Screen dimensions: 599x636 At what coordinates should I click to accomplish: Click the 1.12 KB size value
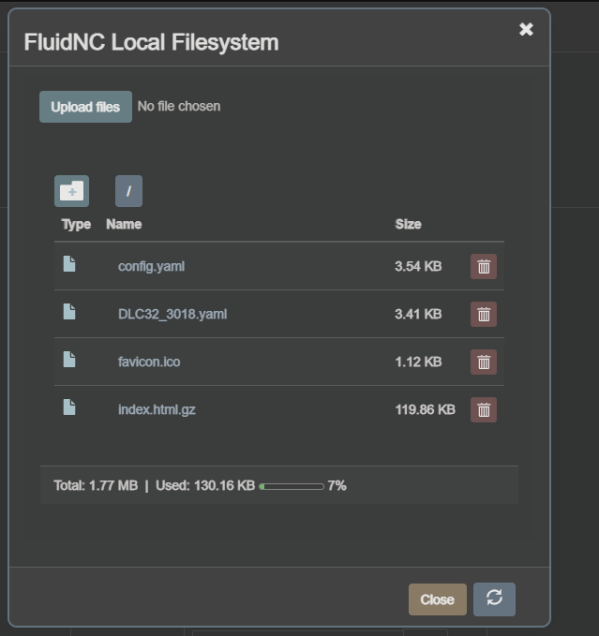point(418,362)
